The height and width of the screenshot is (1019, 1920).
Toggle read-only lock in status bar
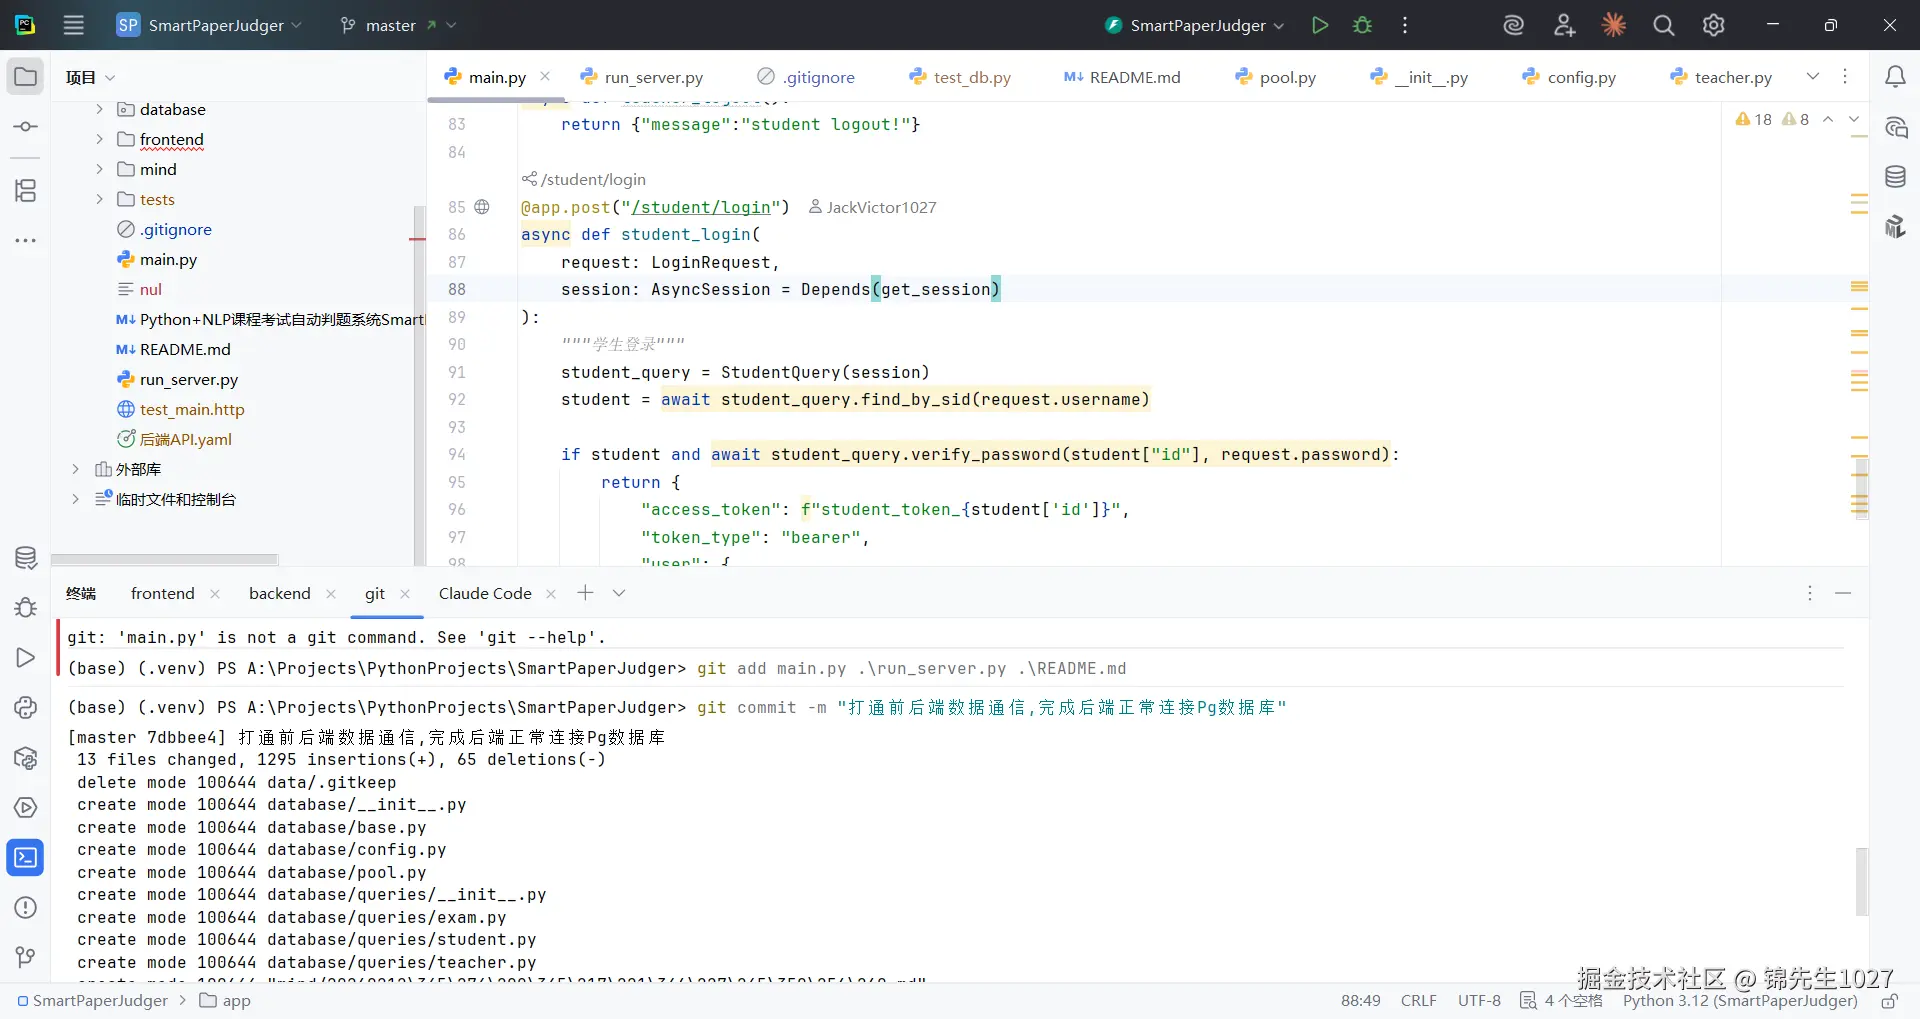[1889, 1001]
